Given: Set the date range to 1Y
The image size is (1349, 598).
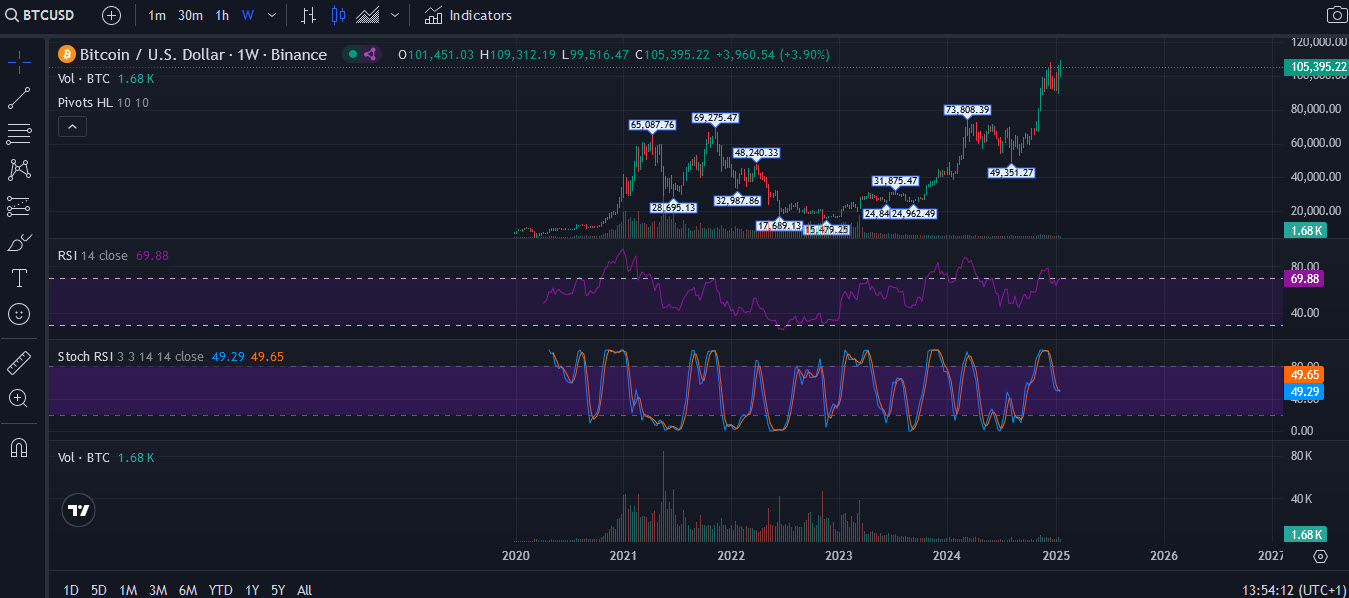Looking at the screenshot, I should point(252,590).
